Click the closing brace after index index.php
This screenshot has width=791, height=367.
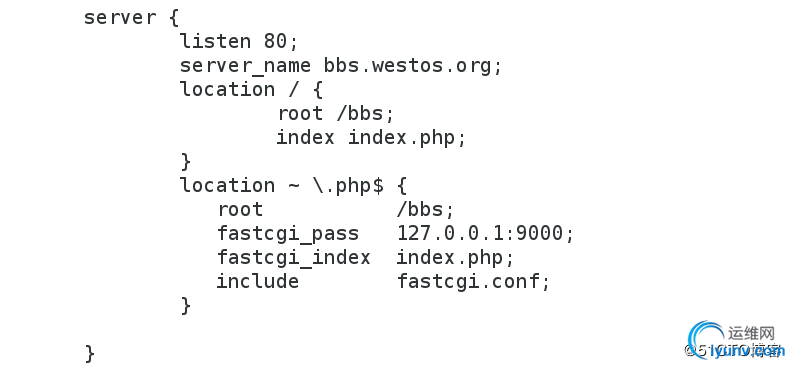(x=186, y=162)
